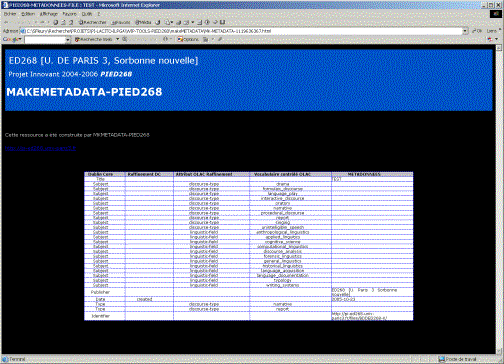Click the Stop loading toolbar icon
This screenshot has height=364, width=504.
[56, 22]
